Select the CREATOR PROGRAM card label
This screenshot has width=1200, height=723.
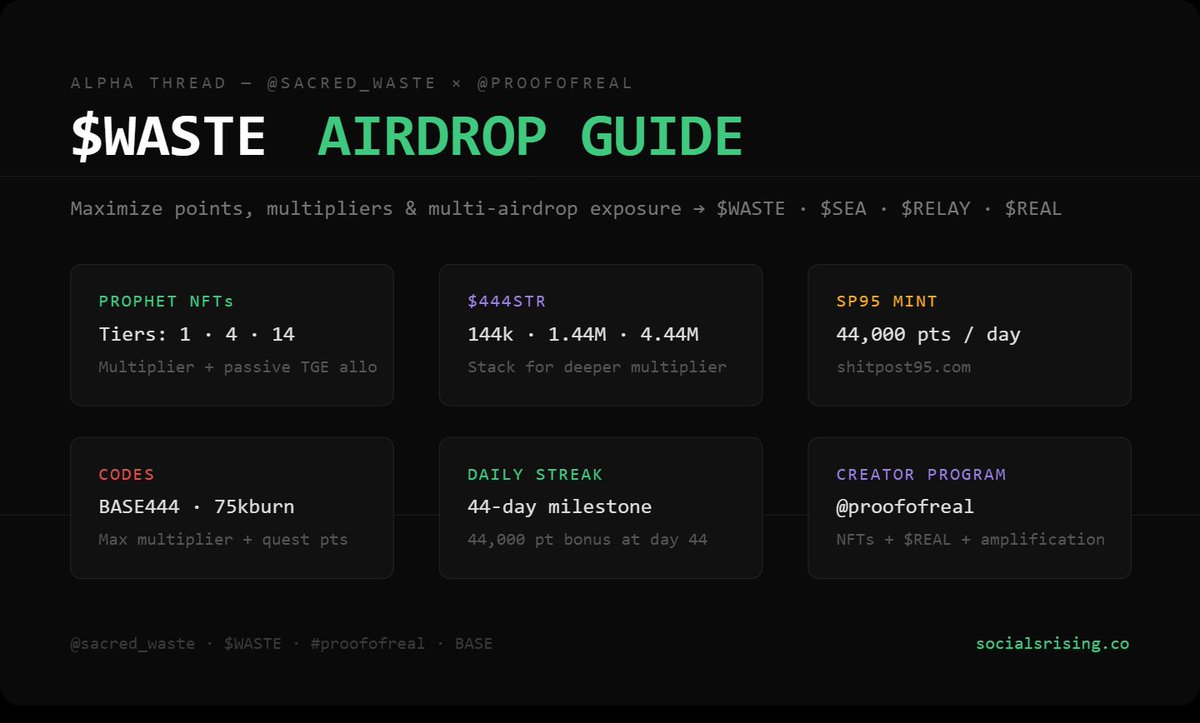(921, 474)
